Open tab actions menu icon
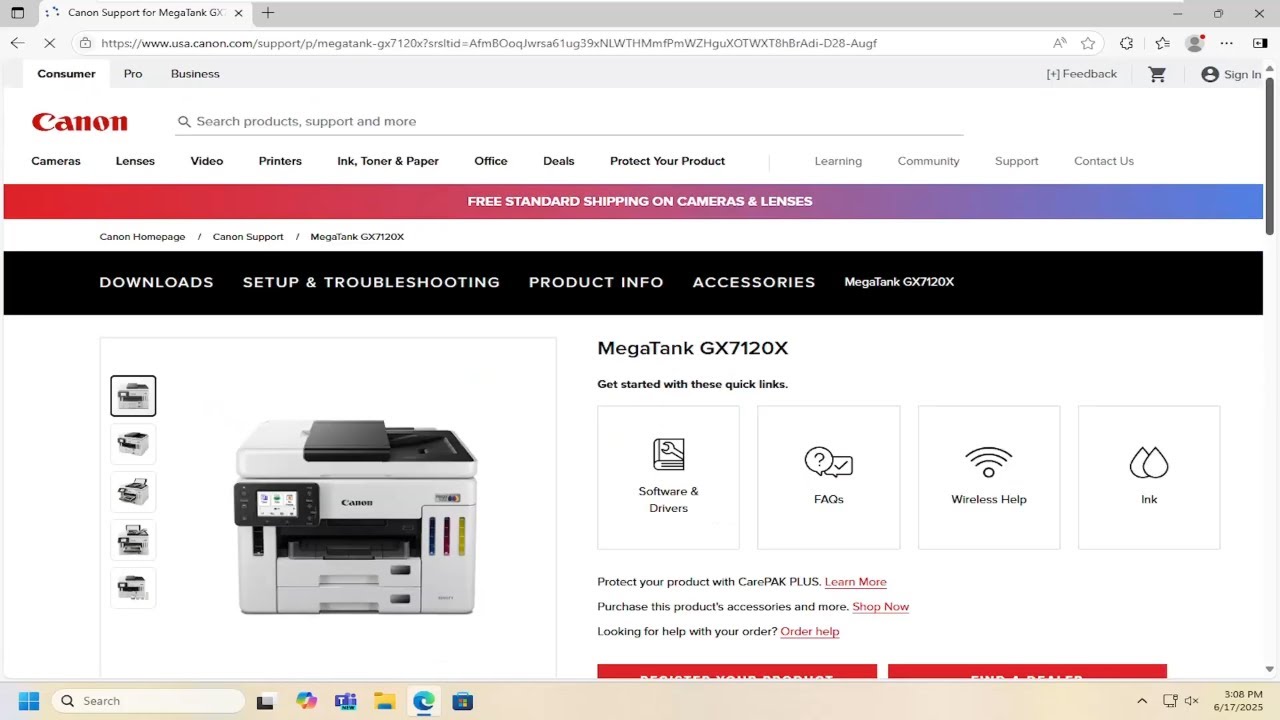 (17, 13)
